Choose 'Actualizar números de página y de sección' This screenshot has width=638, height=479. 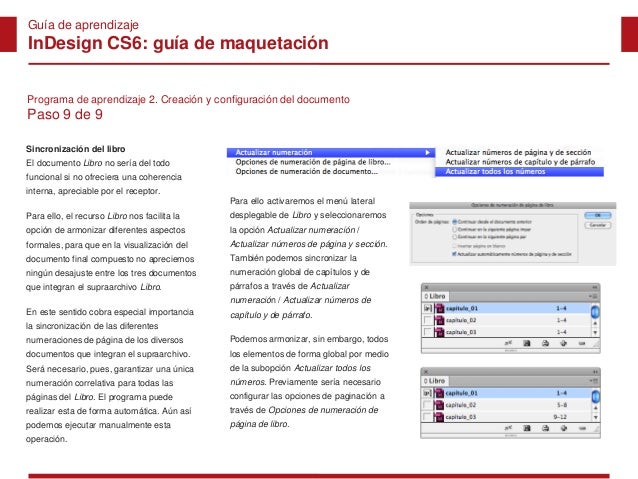click(518, 152)
